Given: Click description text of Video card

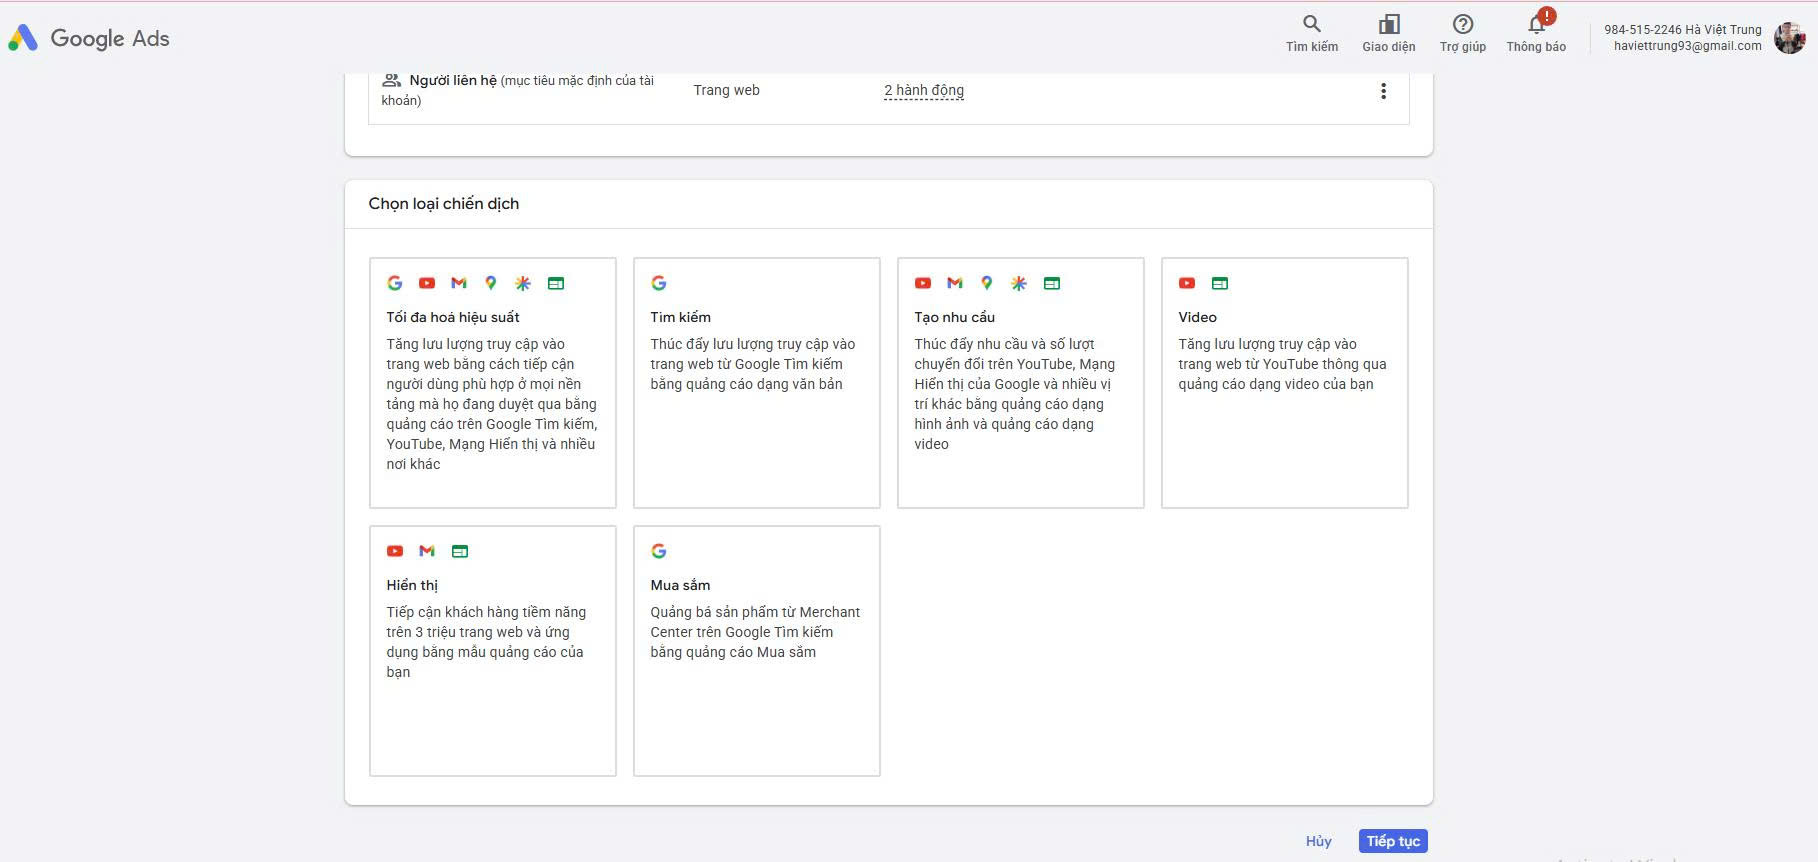Looking at the screenshot, I should (1282, 364).
